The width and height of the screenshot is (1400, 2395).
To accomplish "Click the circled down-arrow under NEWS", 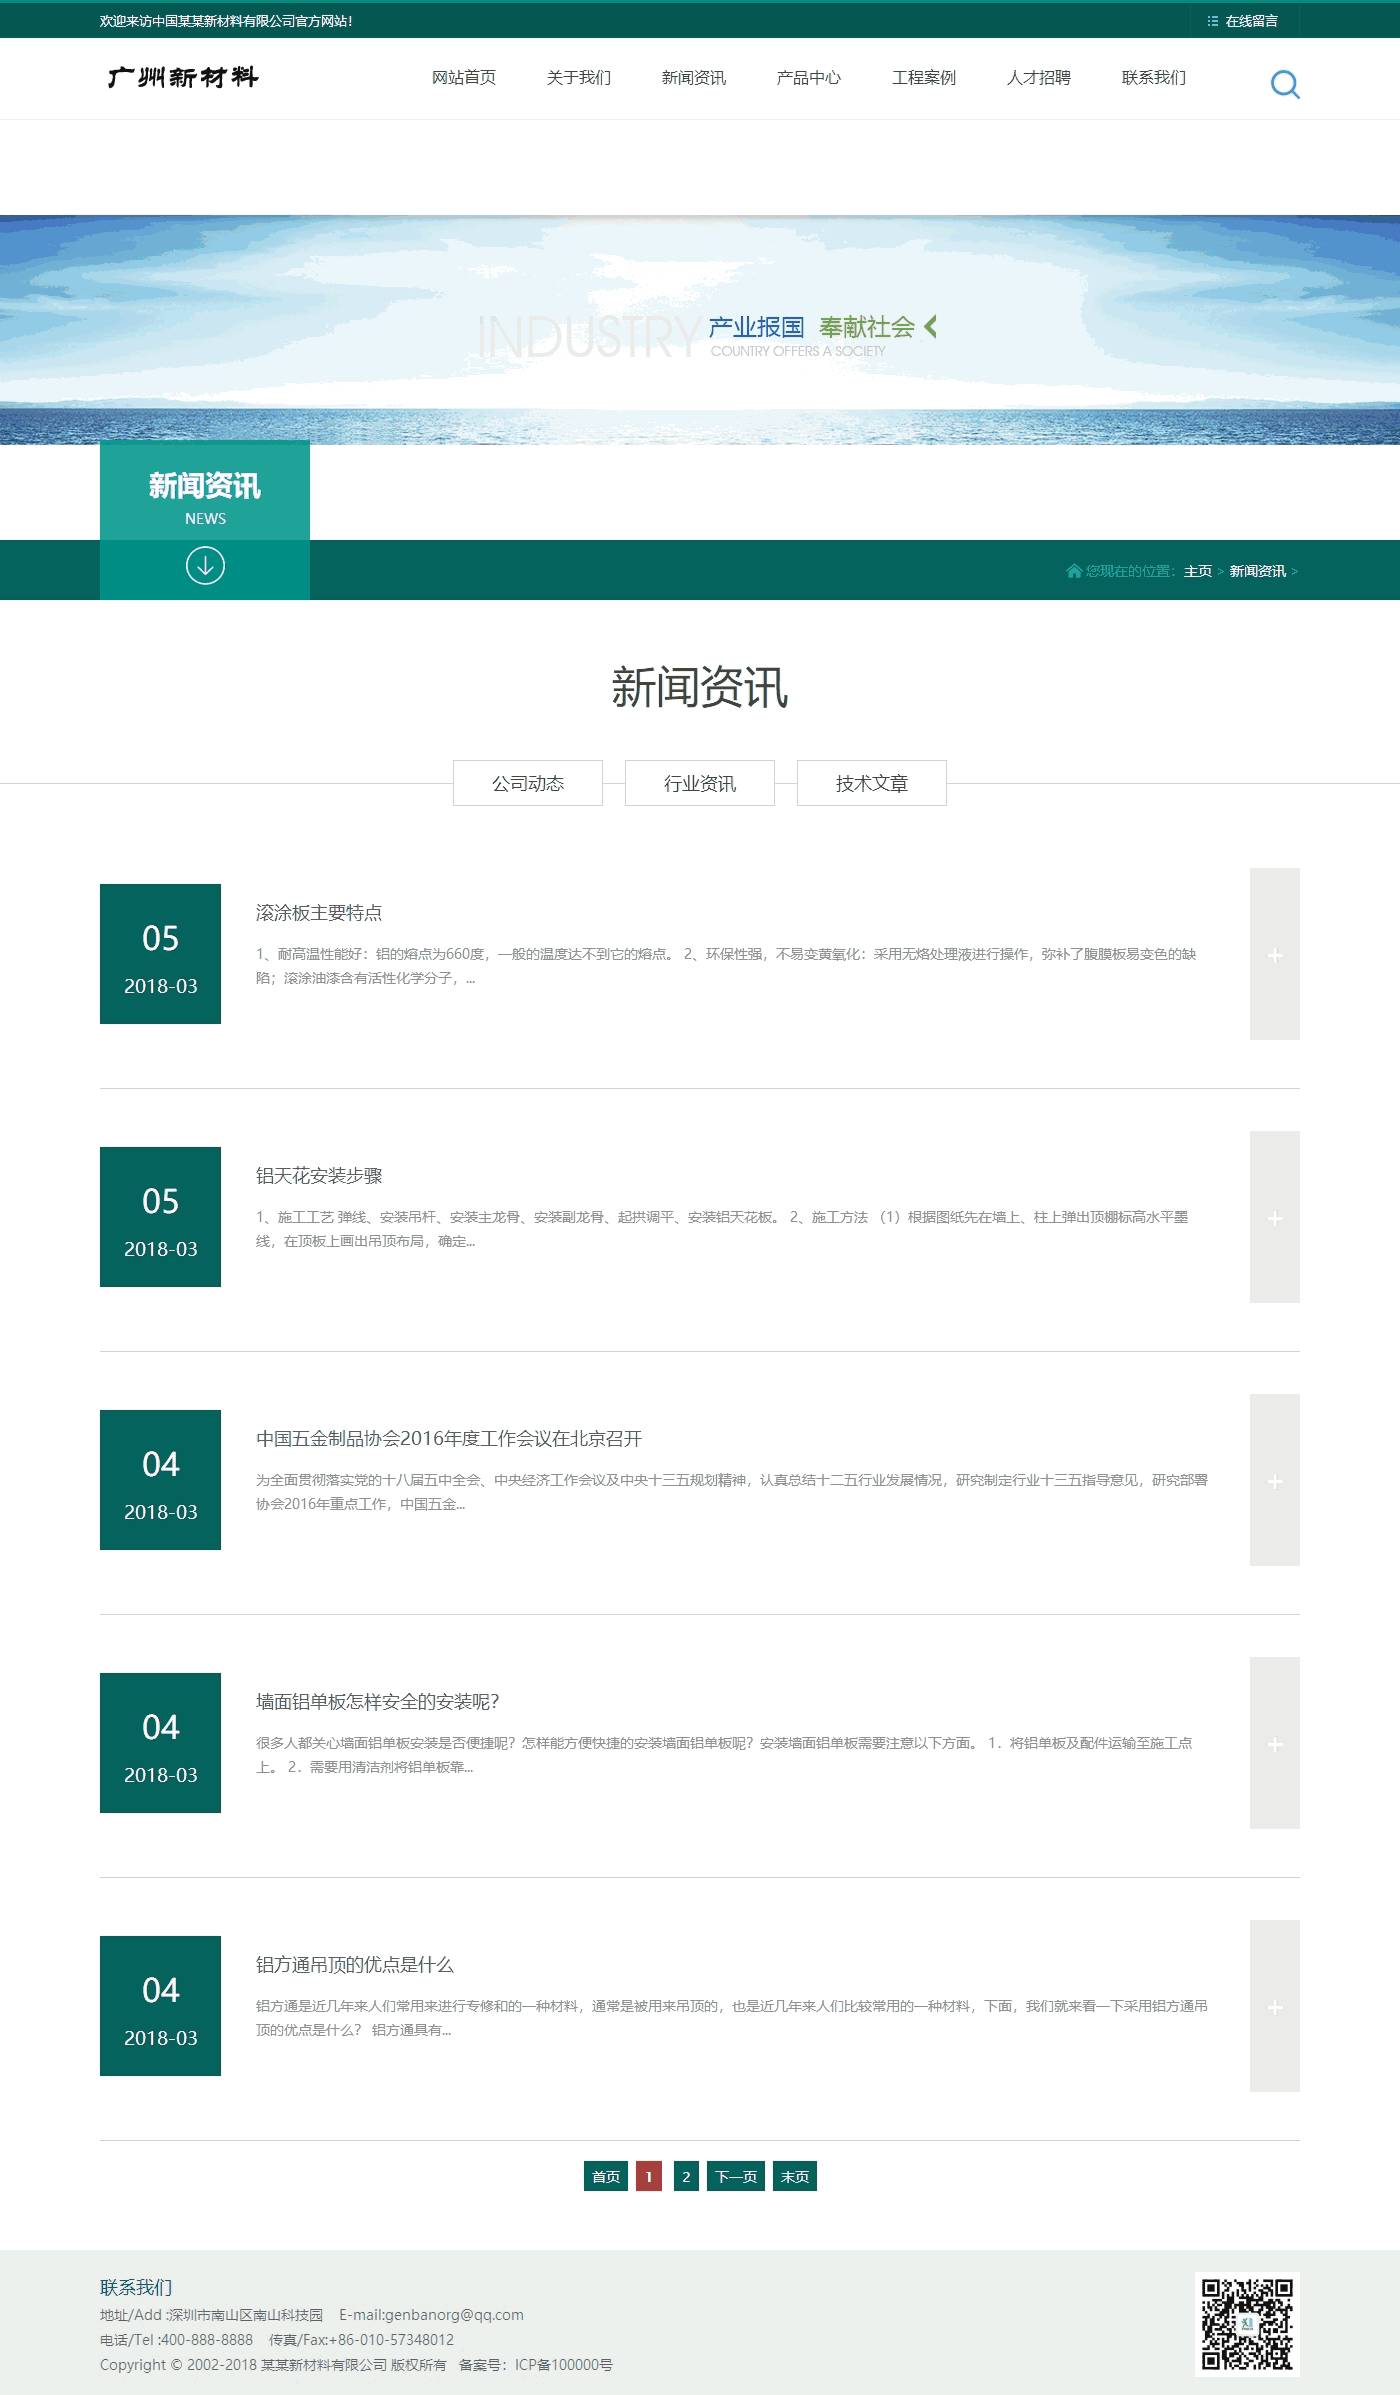I will pos(205,566).
